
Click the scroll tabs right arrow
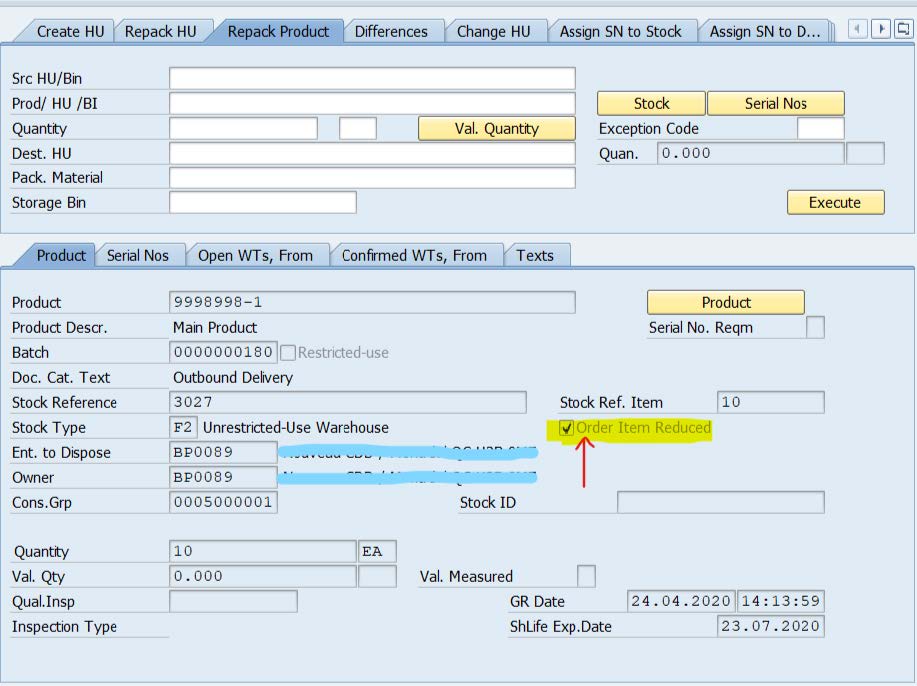pyautogui.click(x=881, y=30)
